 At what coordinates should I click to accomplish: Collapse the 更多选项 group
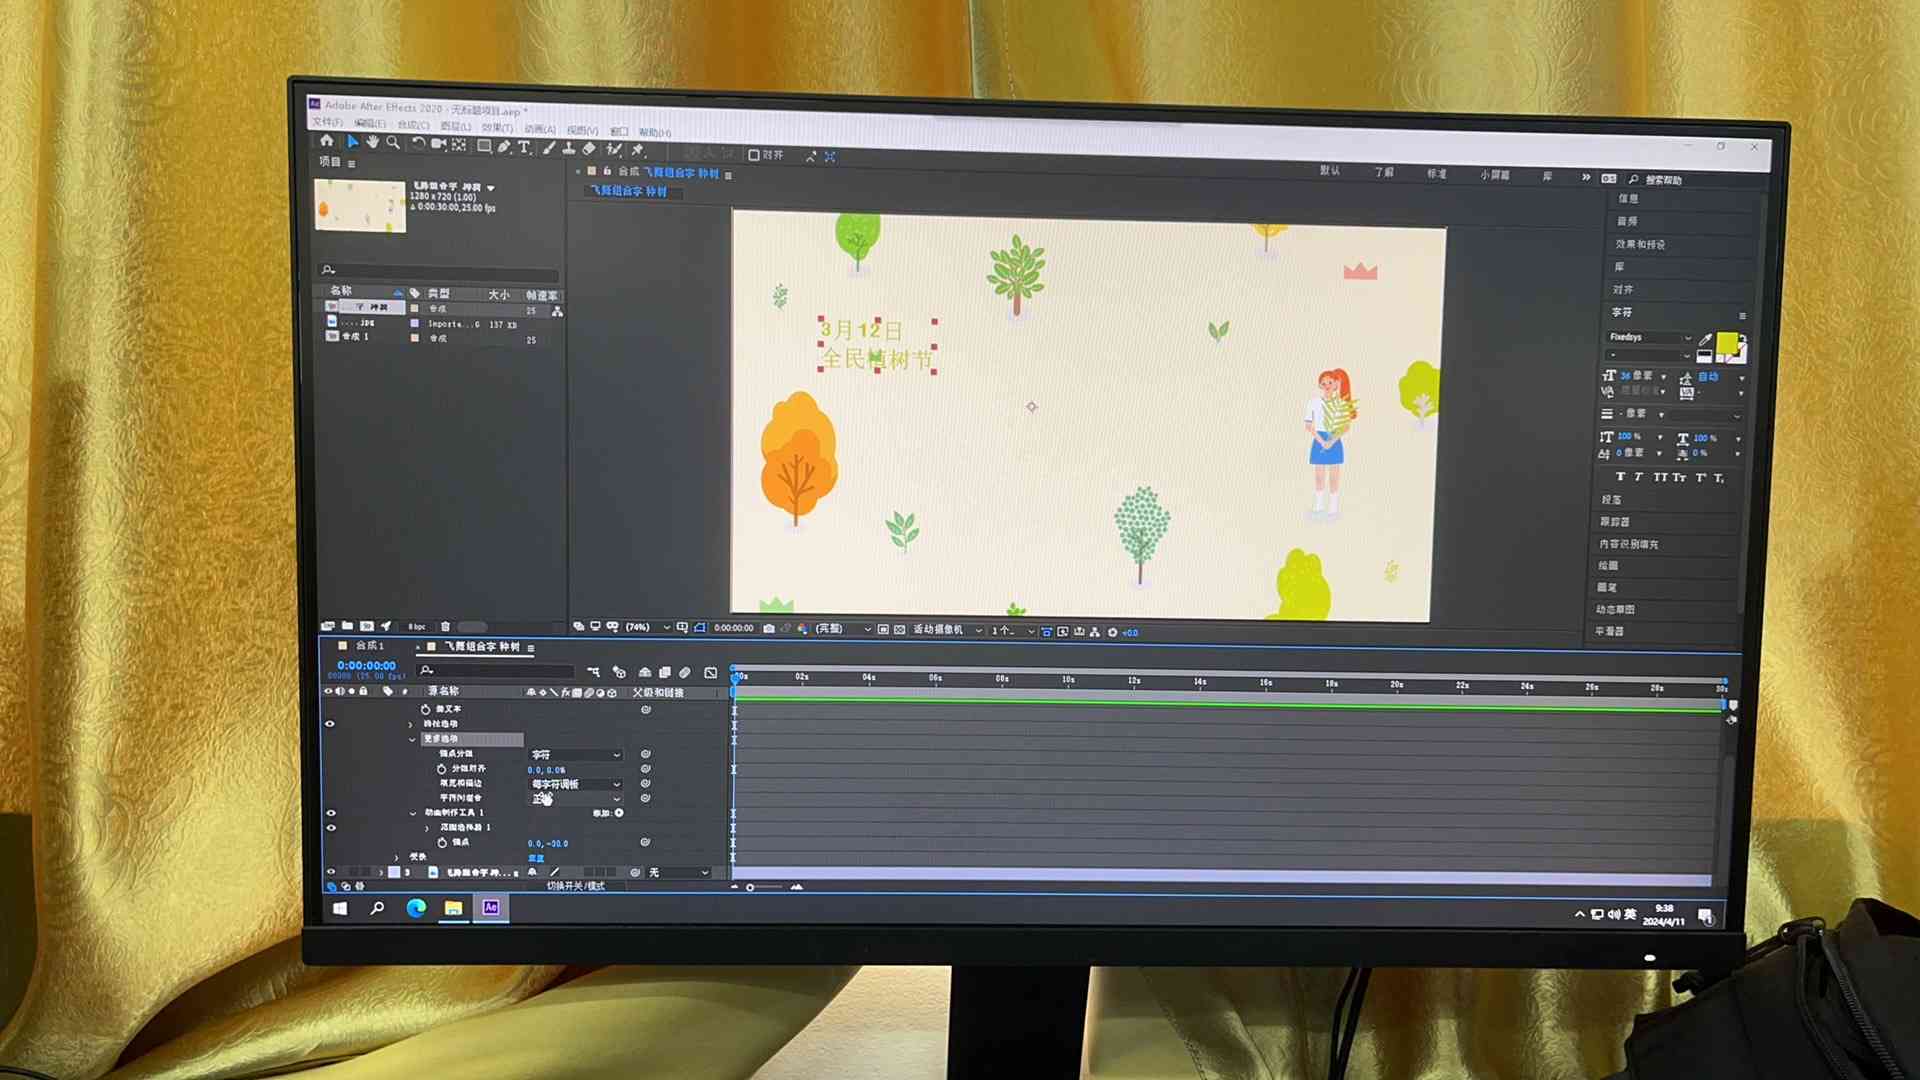(412, 739)
